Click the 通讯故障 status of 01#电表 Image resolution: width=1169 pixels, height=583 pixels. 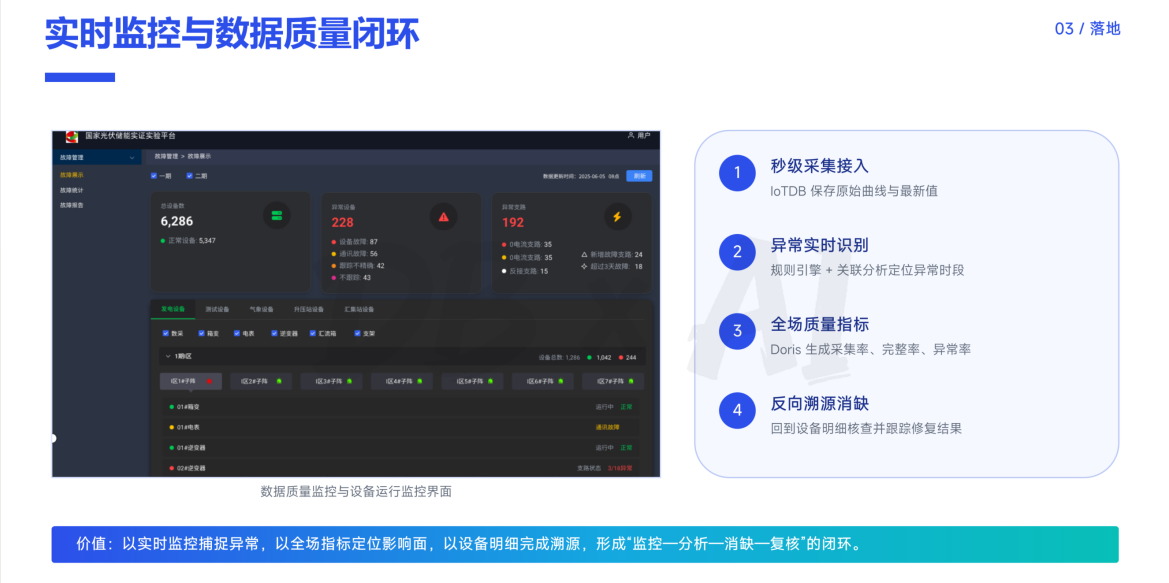(x=608, y=427)
